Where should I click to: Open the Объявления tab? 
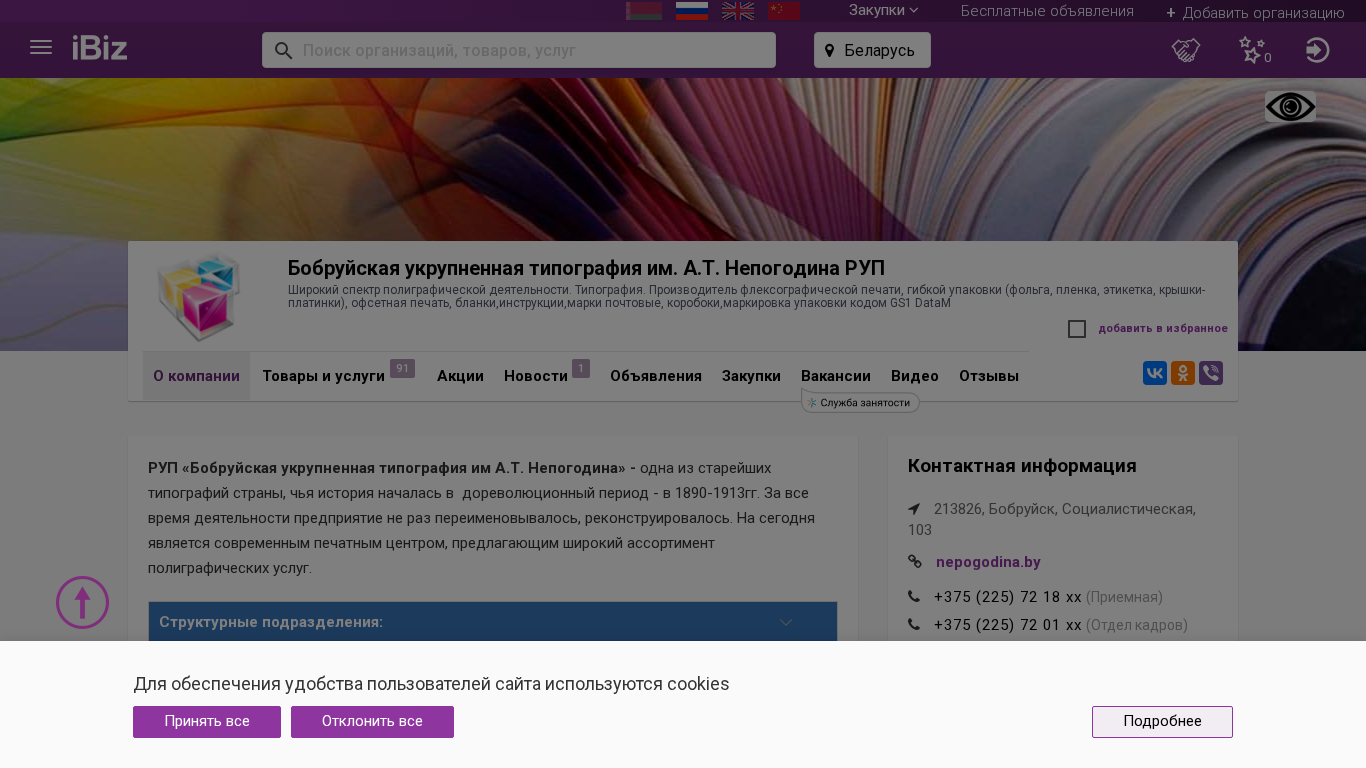(656, 376)
